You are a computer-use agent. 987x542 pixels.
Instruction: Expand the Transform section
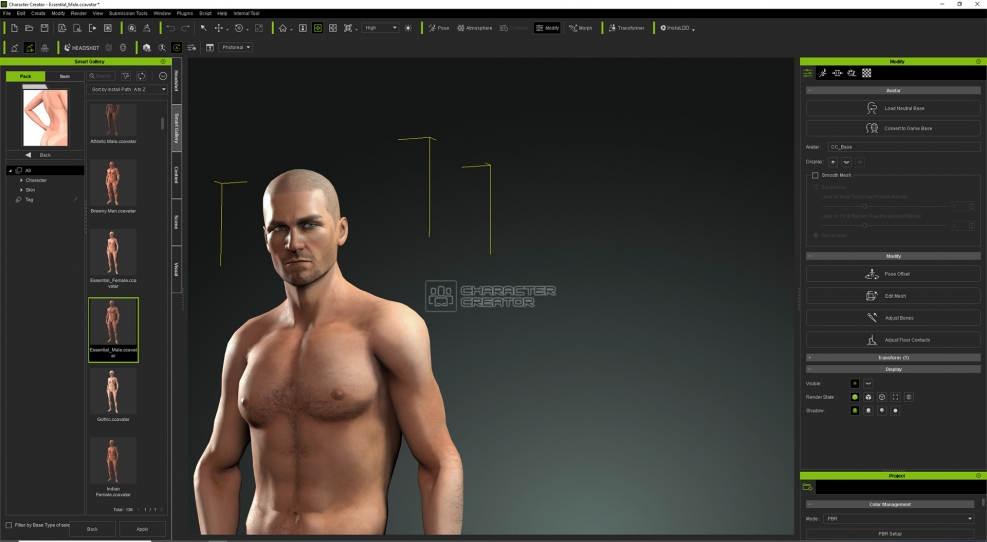click(x=892, y=357)
